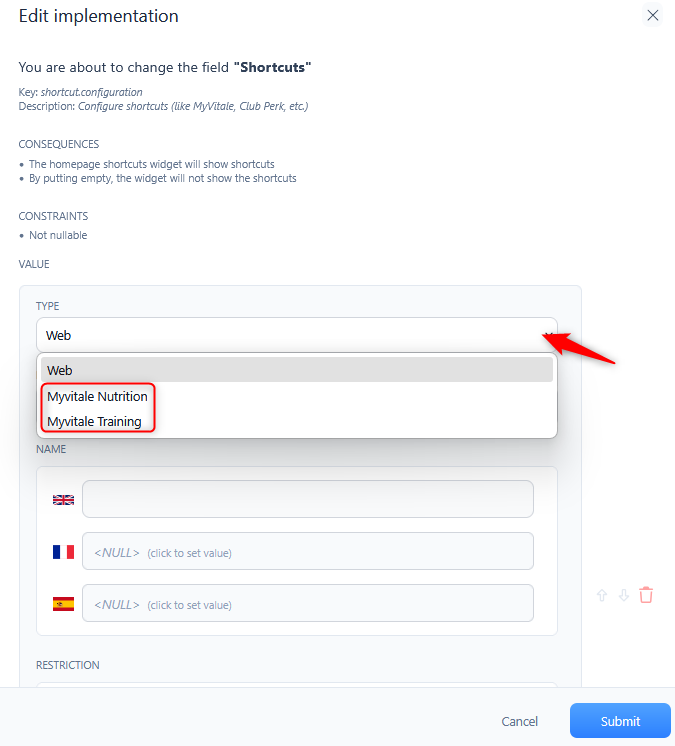Set a value in the French name field
675x746 pixels.
coord(308,551)
